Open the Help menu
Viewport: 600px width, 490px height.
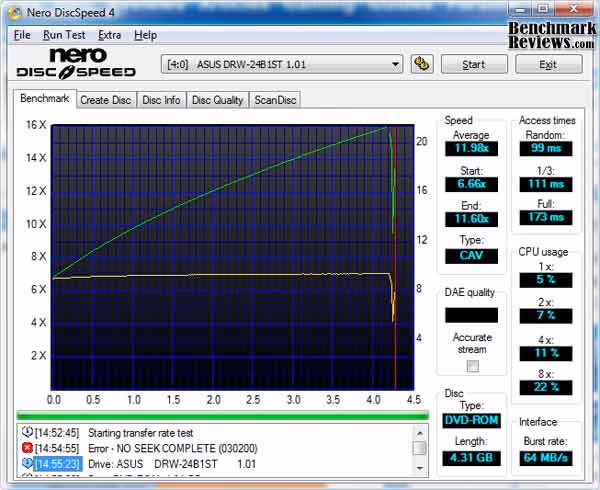(x=145, y=35)
